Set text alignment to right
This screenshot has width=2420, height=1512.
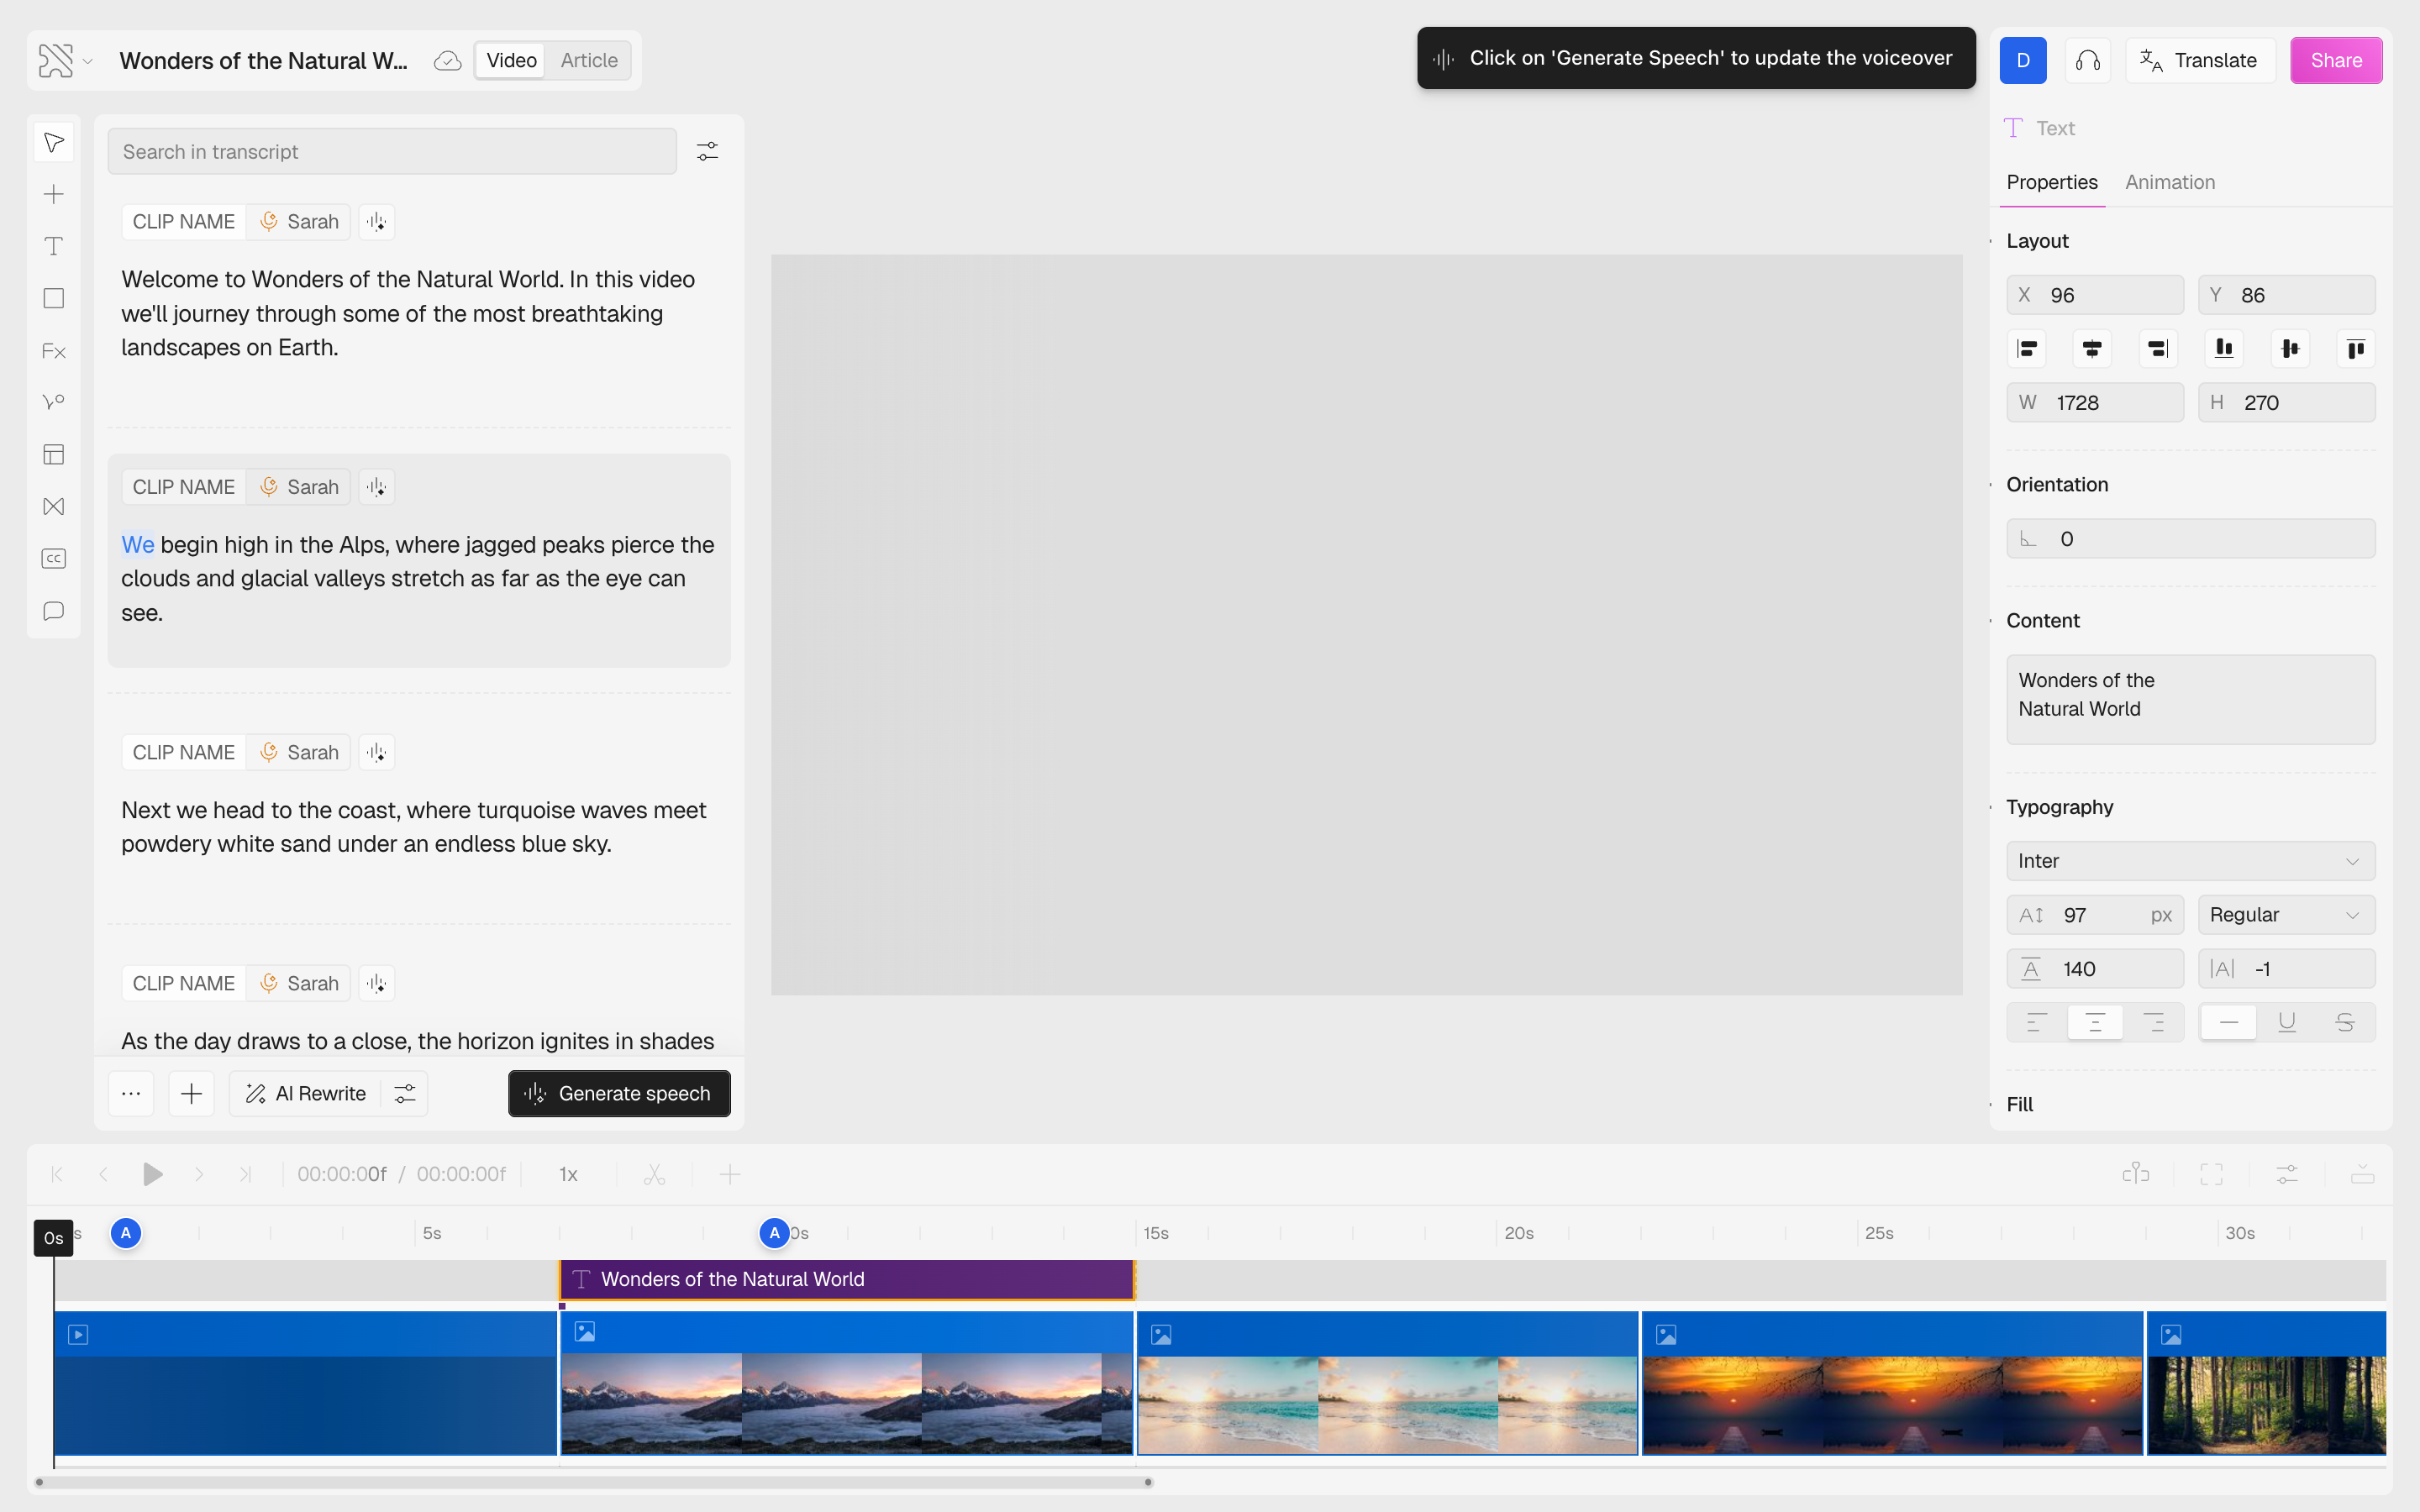2153,1022
